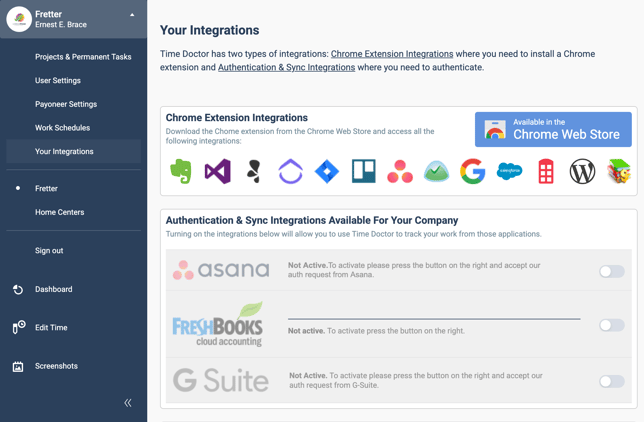Open Work Schedules
This screenshot has width=644, height=422.
click(x=62, y=128)
